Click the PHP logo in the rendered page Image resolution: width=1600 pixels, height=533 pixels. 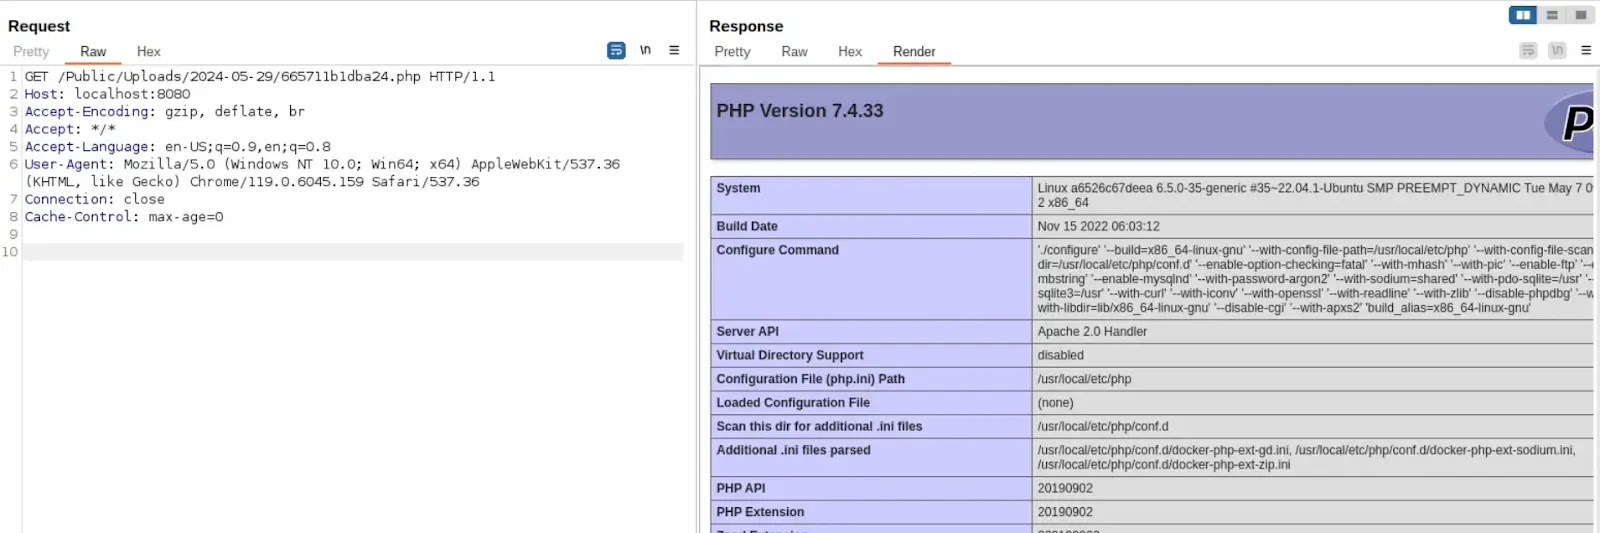coord(1574,122)
